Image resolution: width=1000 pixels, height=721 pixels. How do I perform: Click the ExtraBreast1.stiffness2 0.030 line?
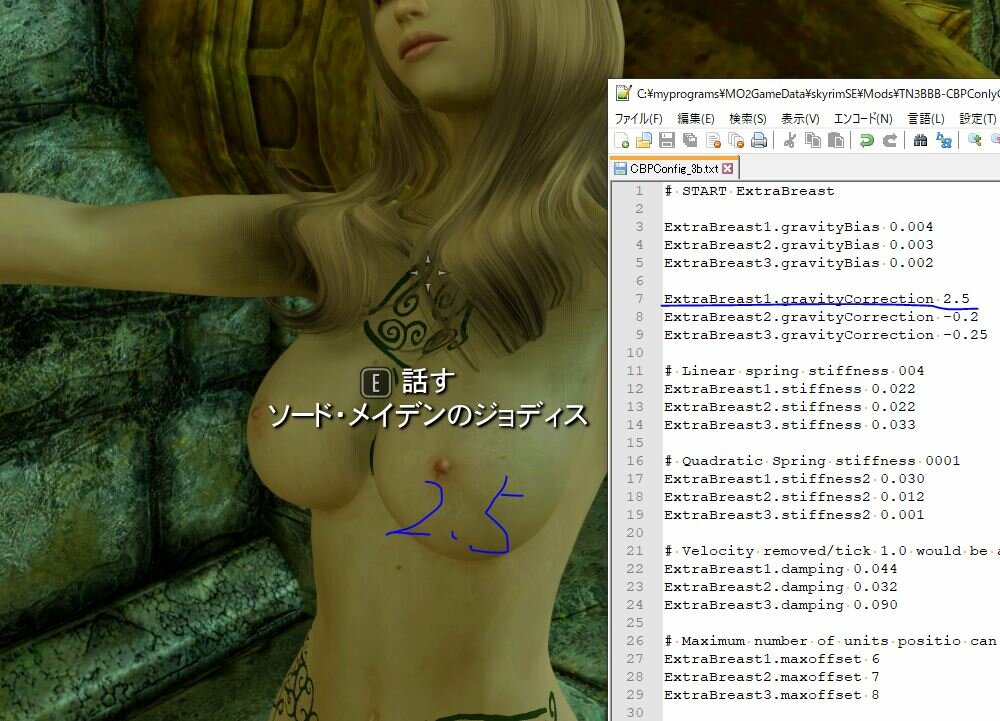[x=793, y=479]
